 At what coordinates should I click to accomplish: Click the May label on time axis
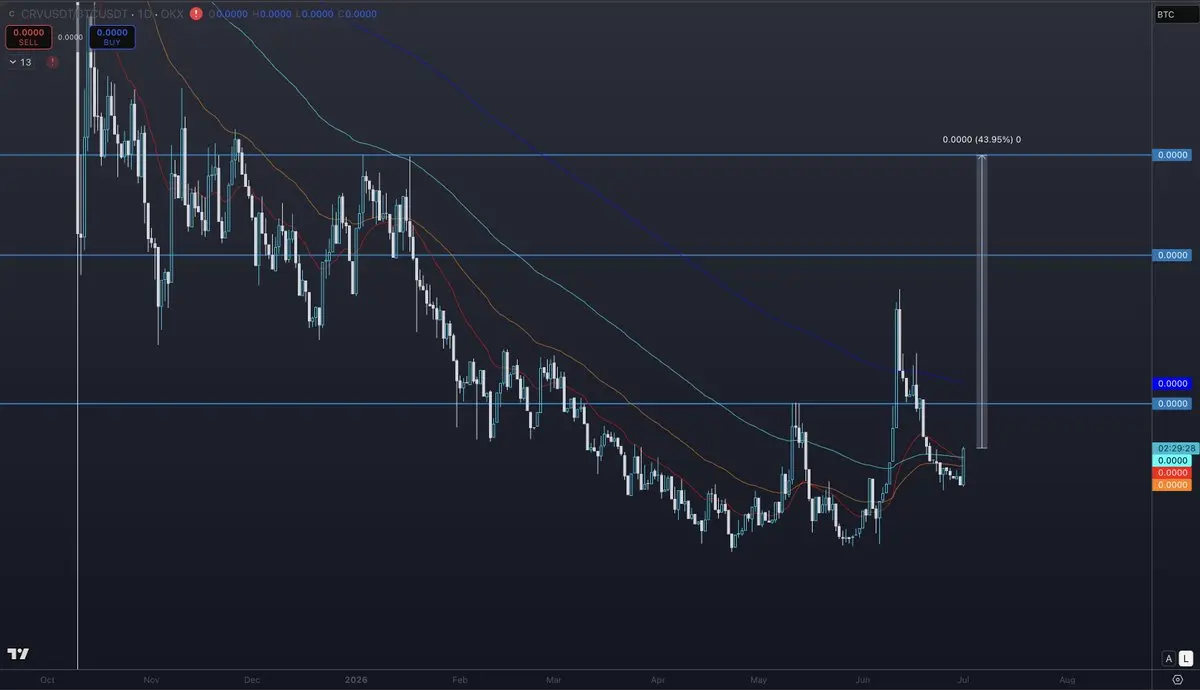coord(759,679)
